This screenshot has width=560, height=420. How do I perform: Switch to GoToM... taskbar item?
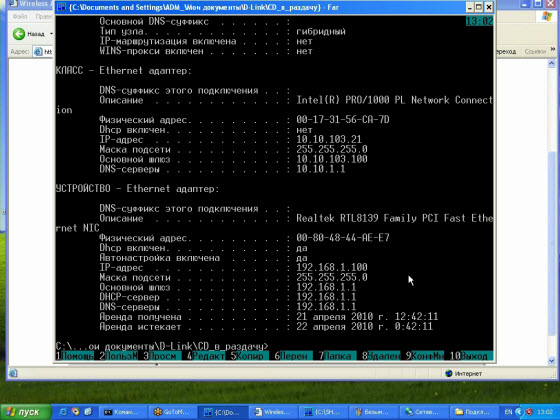[x=171, y=412]
